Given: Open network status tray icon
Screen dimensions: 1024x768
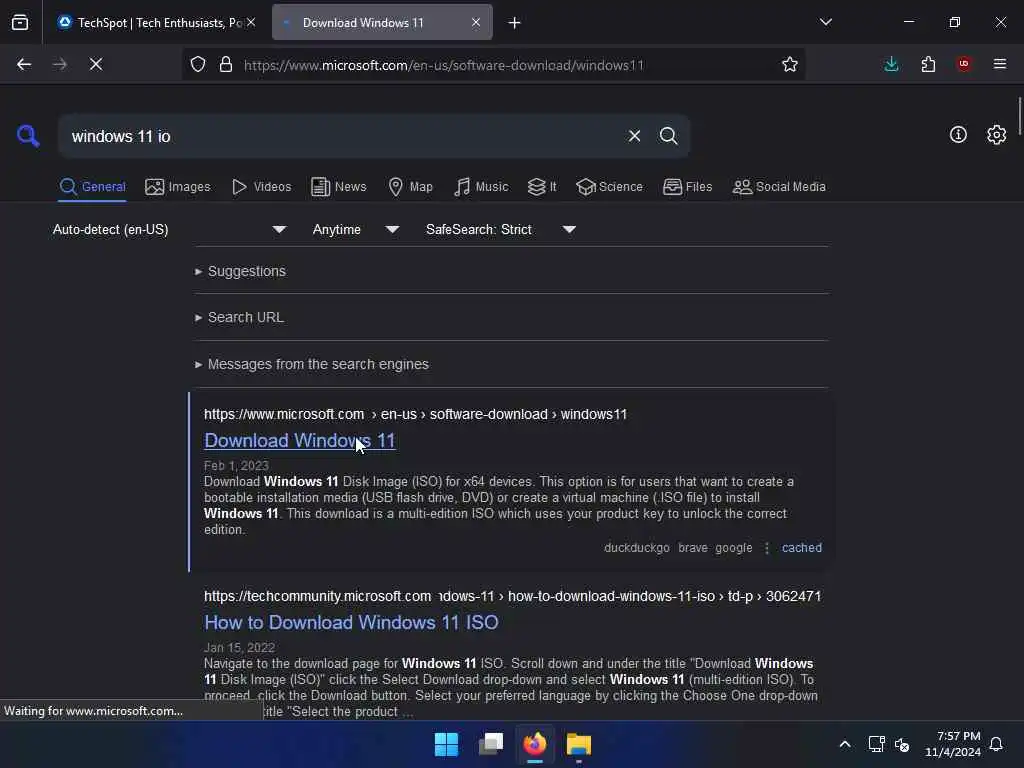Looking at the screenshot, I should (x=876, y=744).
